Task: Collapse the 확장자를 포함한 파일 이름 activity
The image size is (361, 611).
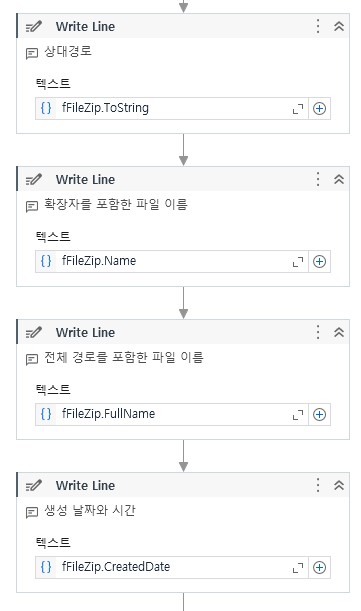Action: click(x=339, y=179)
